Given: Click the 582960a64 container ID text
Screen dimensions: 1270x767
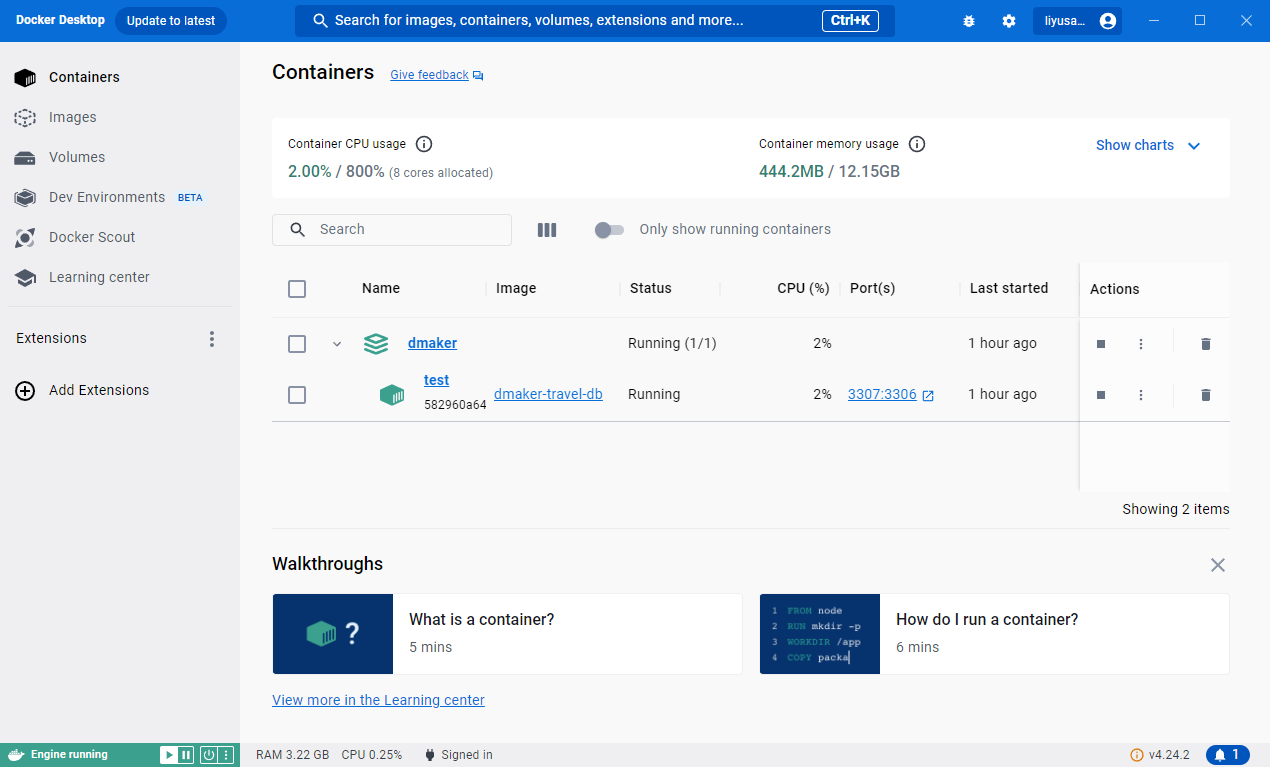Looking at the screenshot, I should click(x=455, y=405).
